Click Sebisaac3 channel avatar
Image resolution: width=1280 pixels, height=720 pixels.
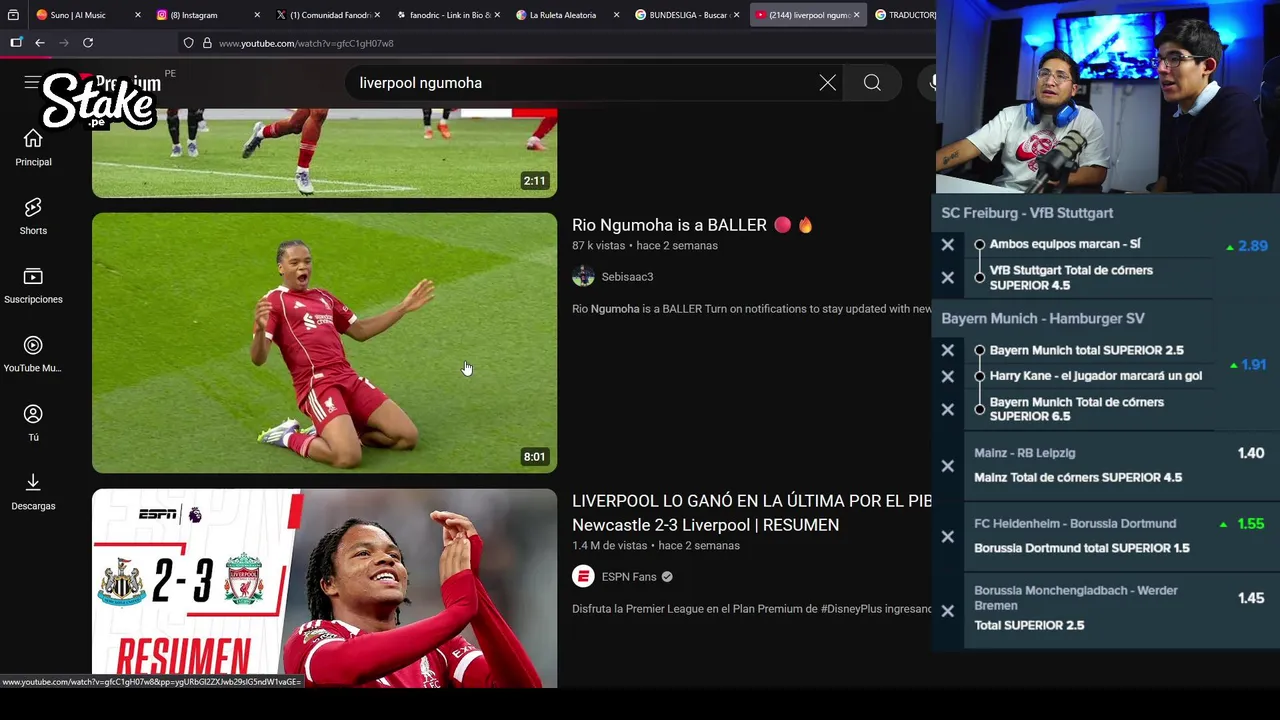[x=583, y=276]
